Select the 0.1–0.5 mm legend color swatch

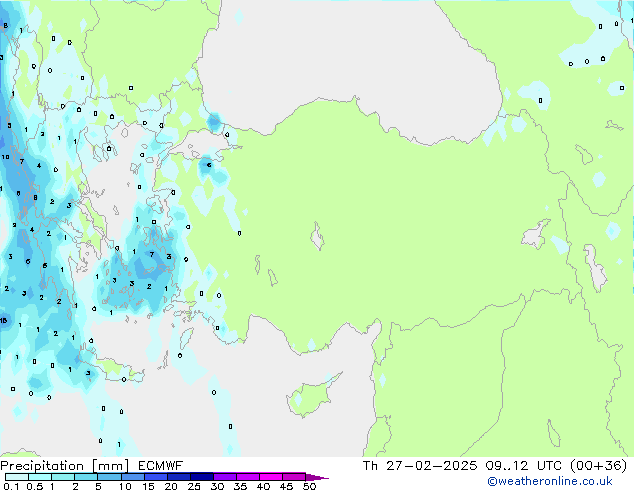coord(17,477)
